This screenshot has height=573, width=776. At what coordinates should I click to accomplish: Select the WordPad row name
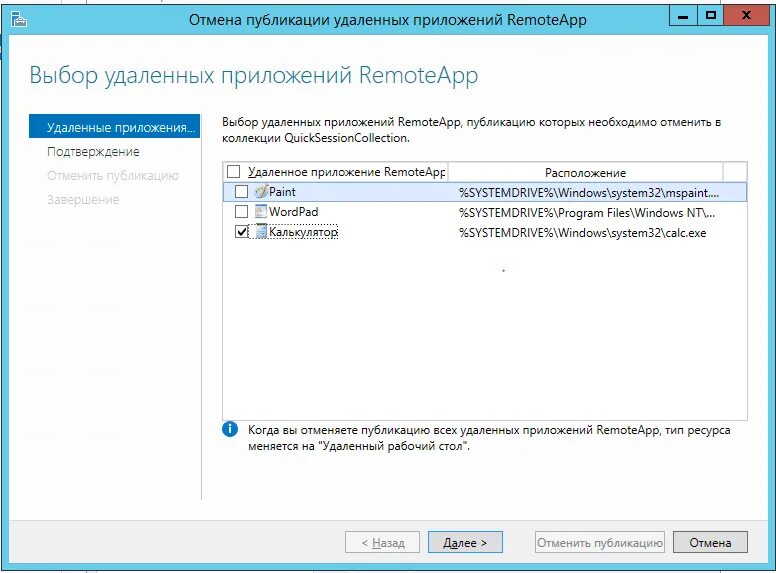pos(293,212)
